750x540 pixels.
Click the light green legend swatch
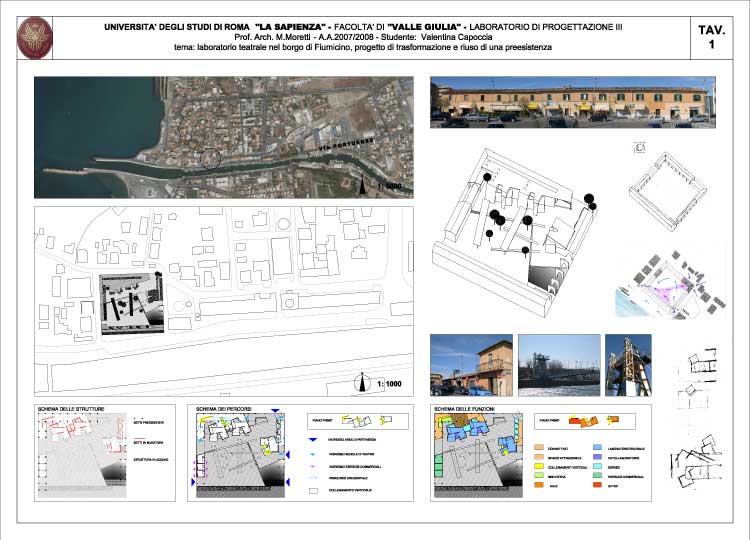pos(539,476)
